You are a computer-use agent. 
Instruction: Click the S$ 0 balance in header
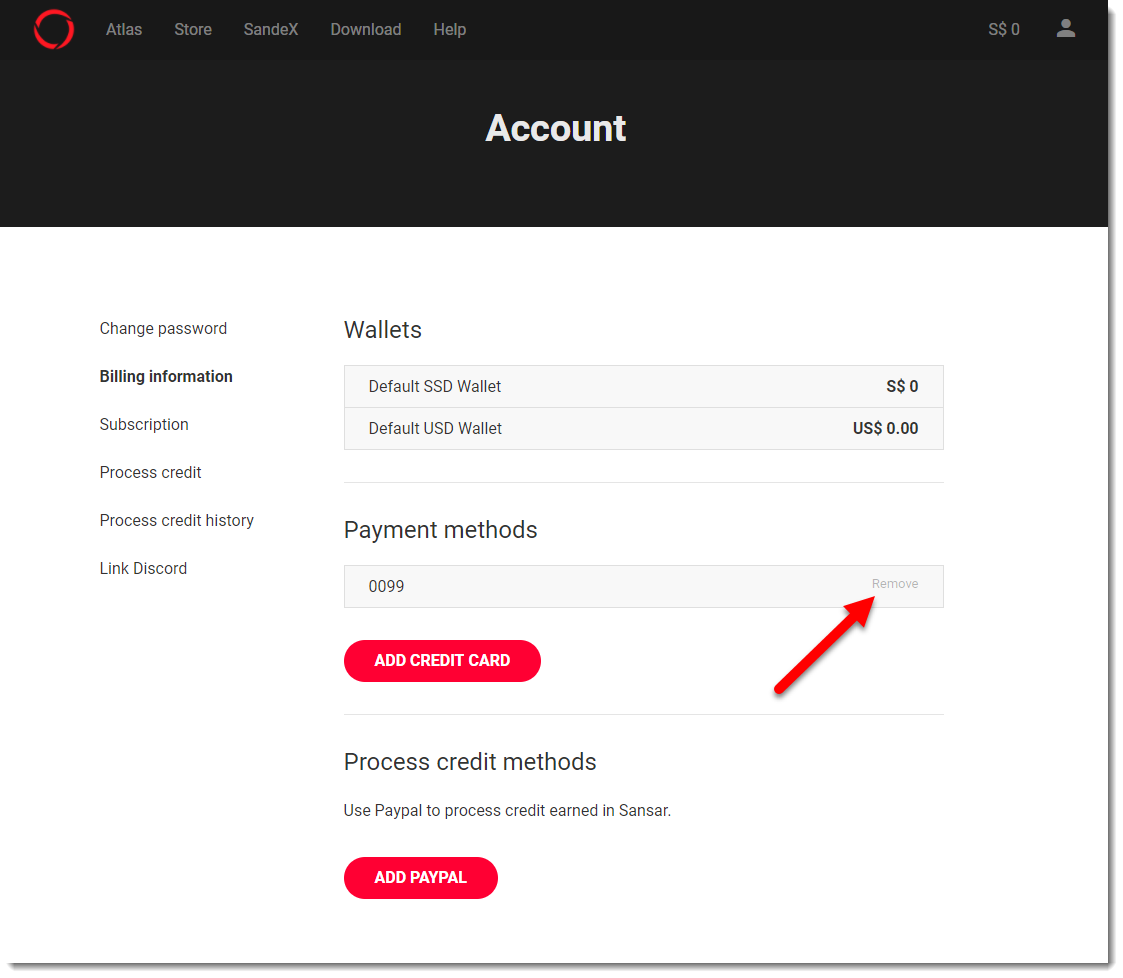1004,30
